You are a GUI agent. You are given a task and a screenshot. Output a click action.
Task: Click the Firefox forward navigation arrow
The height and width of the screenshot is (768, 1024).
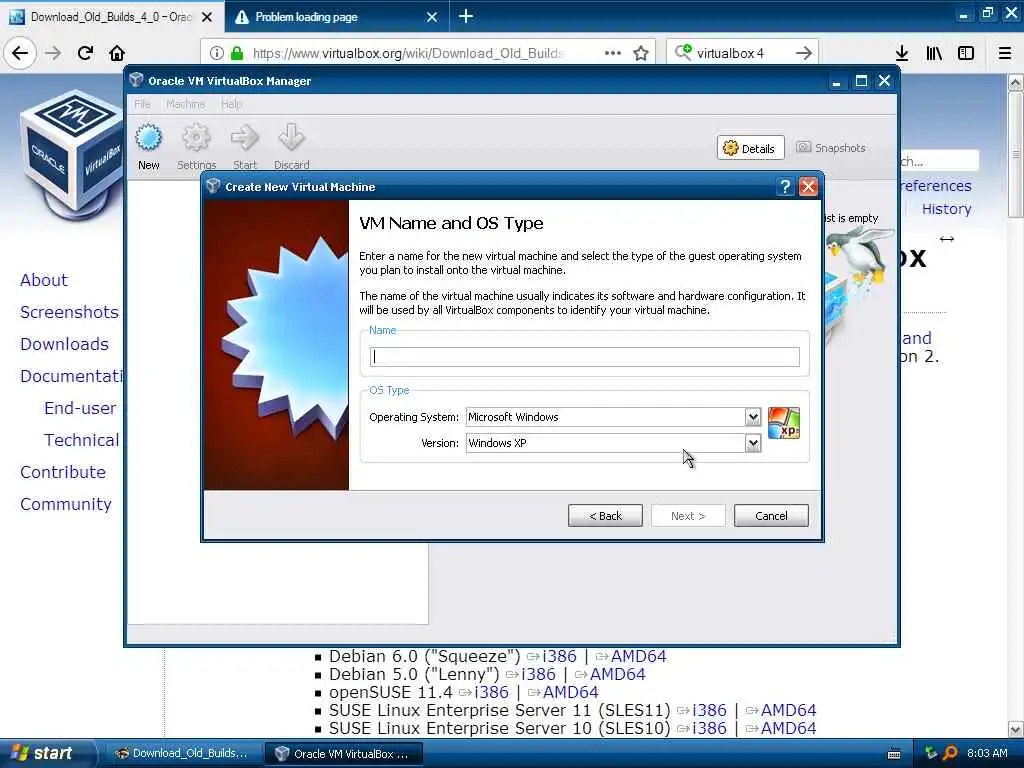click(x=53, y=53)
